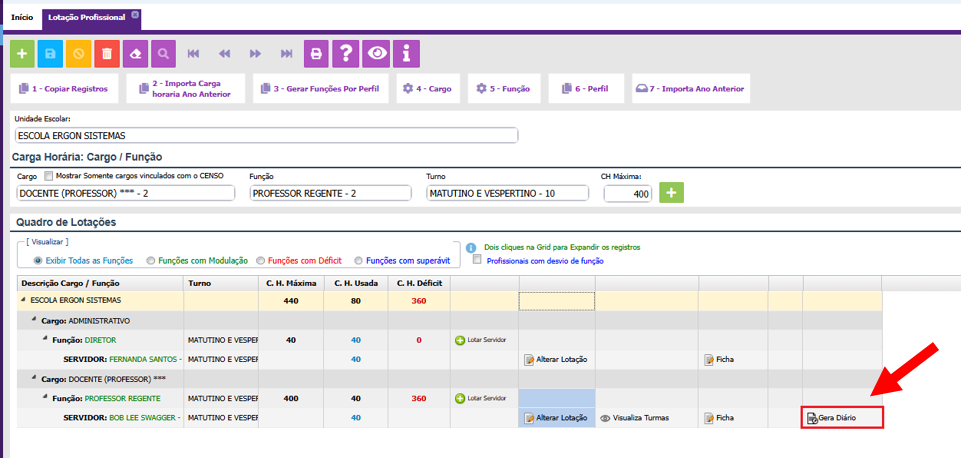This screenshot has width=963, height=459.
Task: Click the purple magnifier search icon
Action: tap(163, 53)
